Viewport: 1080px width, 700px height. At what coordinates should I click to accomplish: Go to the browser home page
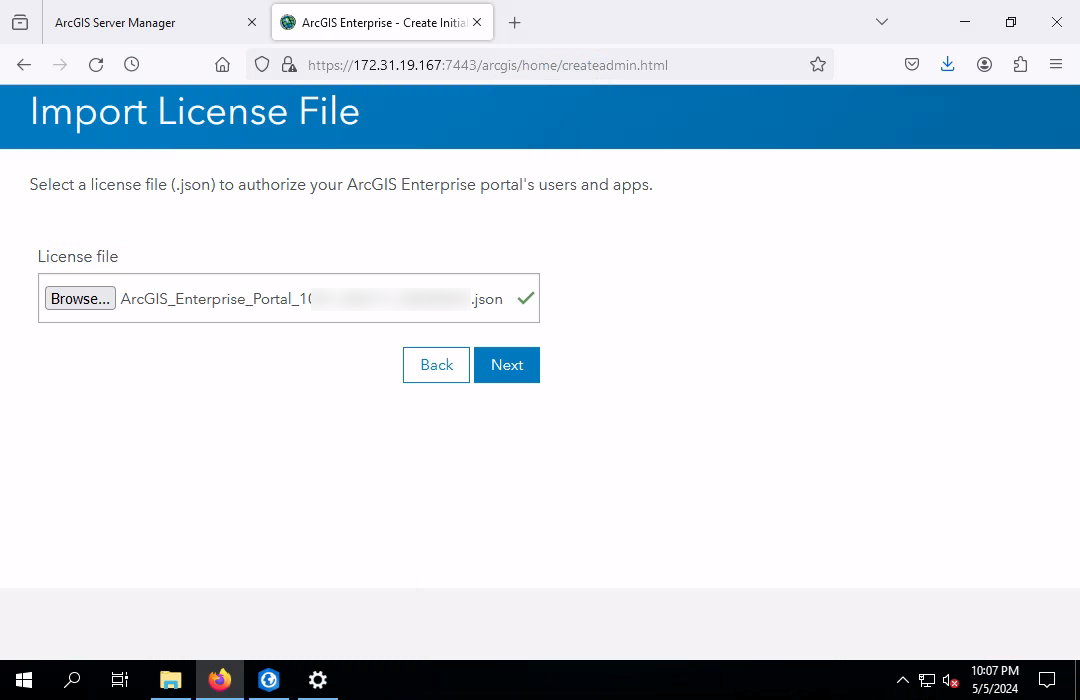(222, 65)
